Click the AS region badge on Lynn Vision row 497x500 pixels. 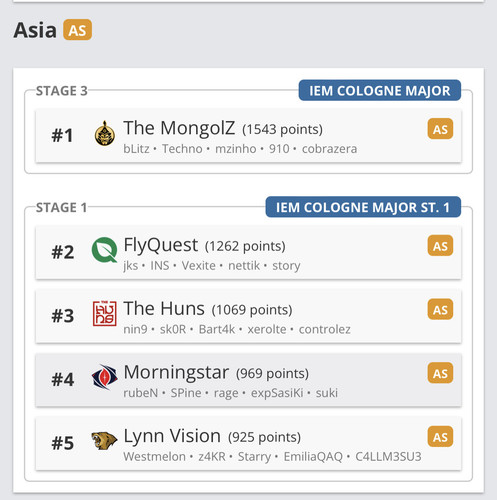point(440,437)
